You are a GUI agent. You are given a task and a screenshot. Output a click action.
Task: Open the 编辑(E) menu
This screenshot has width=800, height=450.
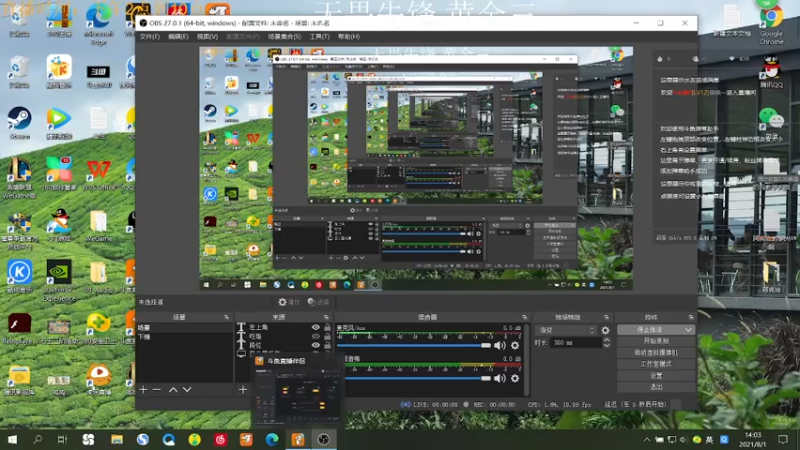[x=178, y=37]
